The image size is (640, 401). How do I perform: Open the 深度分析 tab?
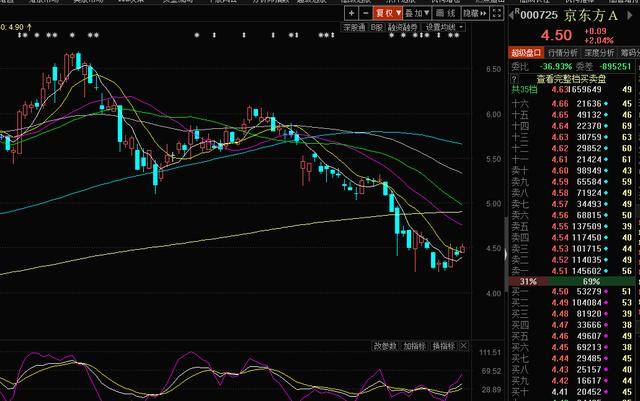tap(600, 52)
